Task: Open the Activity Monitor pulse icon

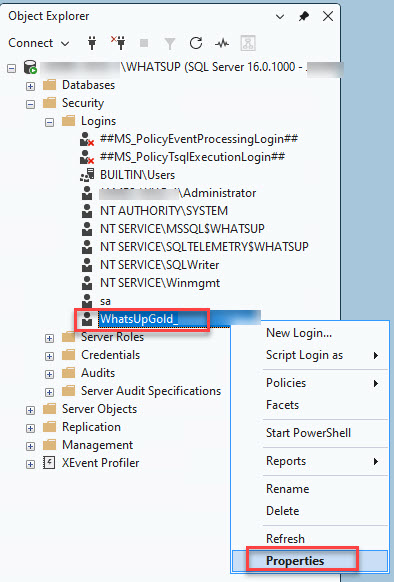Action: [222, 44]
